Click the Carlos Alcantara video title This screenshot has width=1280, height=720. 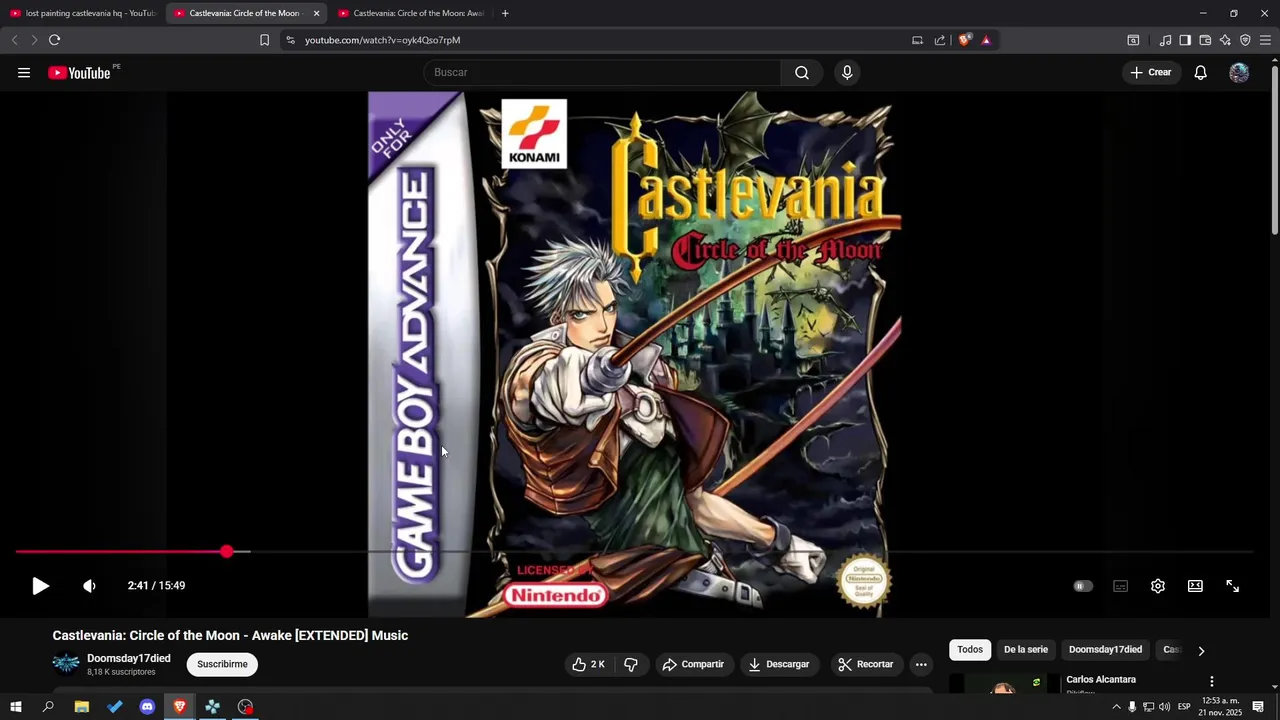[x=1101, y=680]
